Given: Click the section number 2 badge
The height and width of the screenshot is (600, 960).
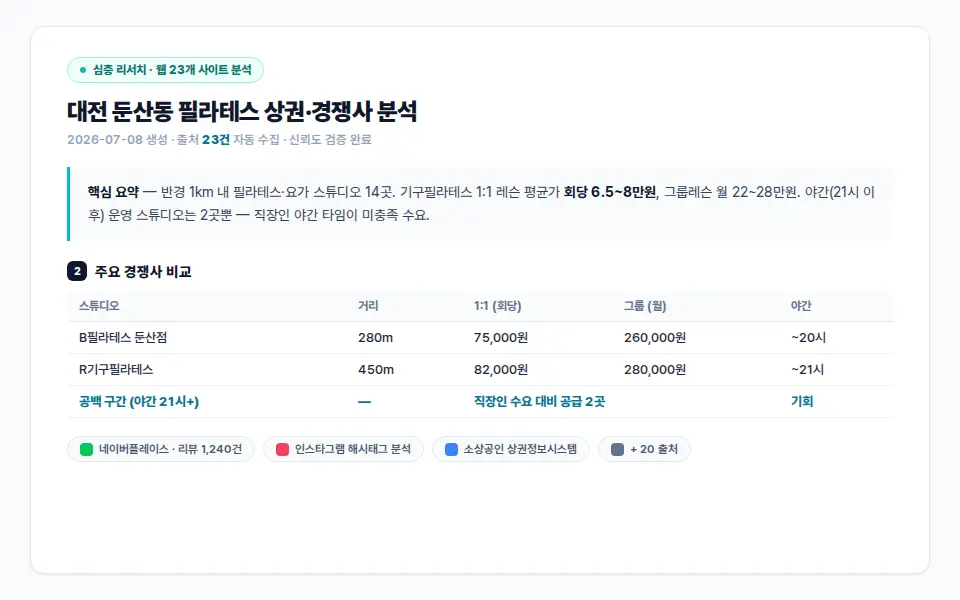Looking at the screenshot, I should click(77, 271).
